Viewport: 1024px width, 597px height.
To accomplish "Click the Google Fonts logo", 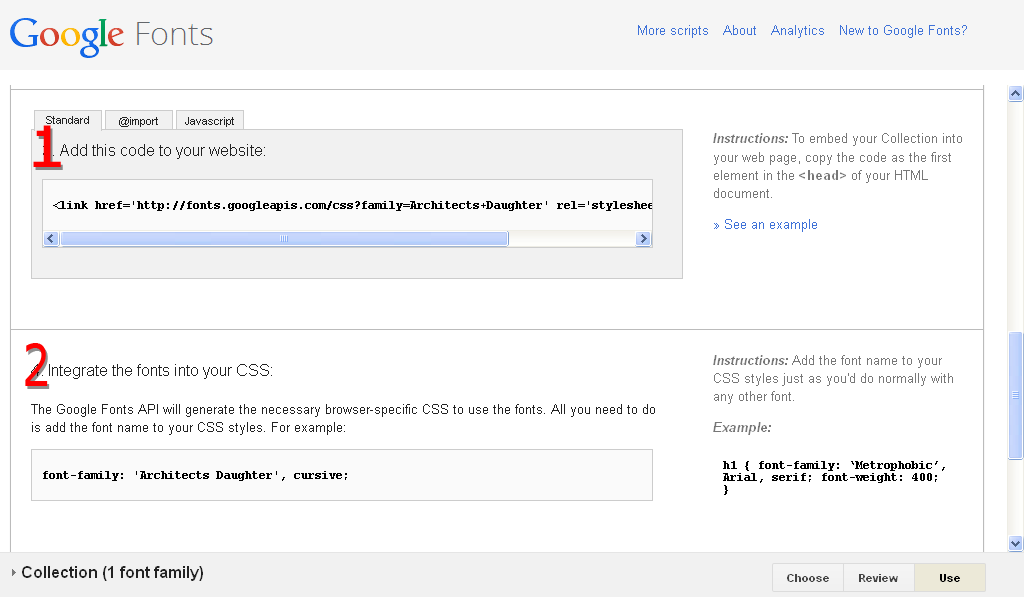I will [111, 35].
